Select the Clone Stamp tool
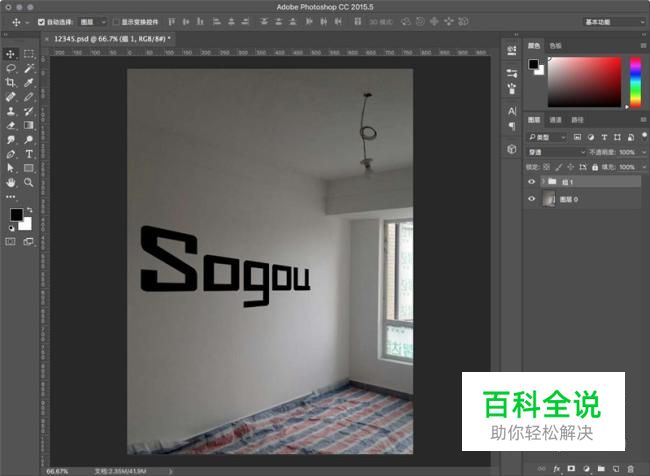This screenshot has height=476, width=650. (x=10, y=111)
